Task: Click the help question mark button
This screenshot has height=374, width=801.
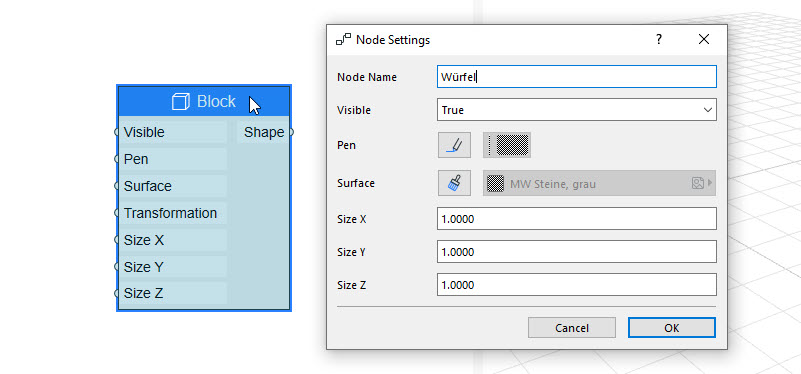Action: point(659,39)
